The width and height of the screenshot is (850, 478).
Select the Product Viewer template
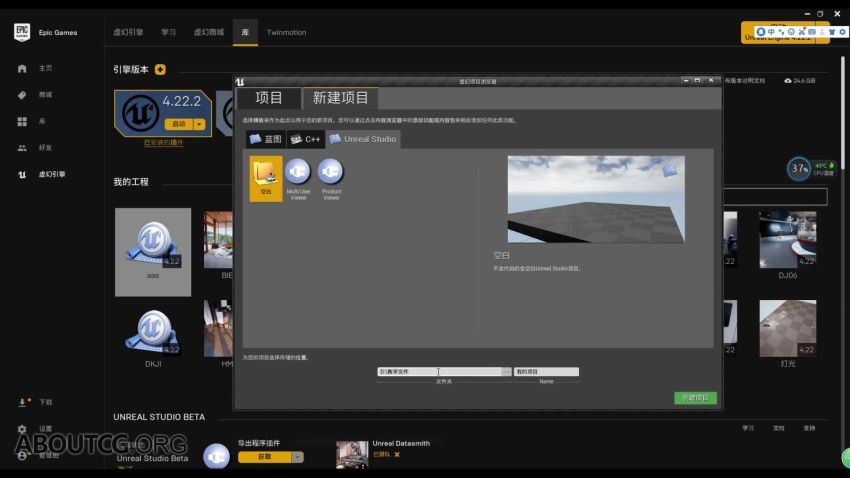pos(331,179)
